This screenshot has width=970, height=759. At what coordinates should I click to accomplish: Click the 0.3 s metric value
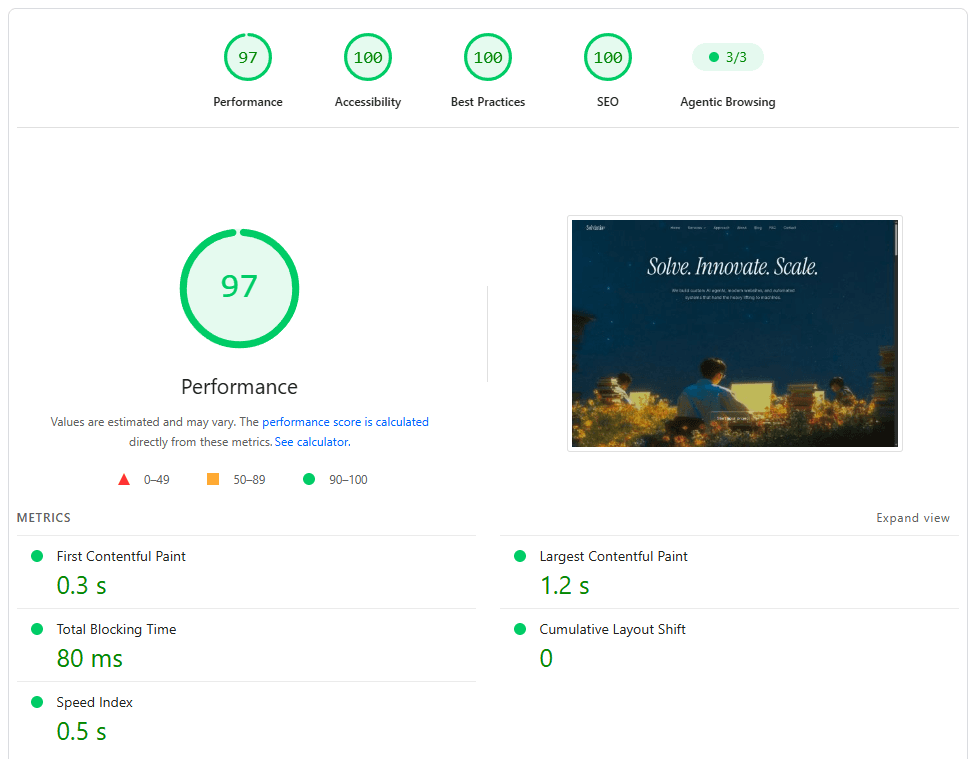coord(81,585)
